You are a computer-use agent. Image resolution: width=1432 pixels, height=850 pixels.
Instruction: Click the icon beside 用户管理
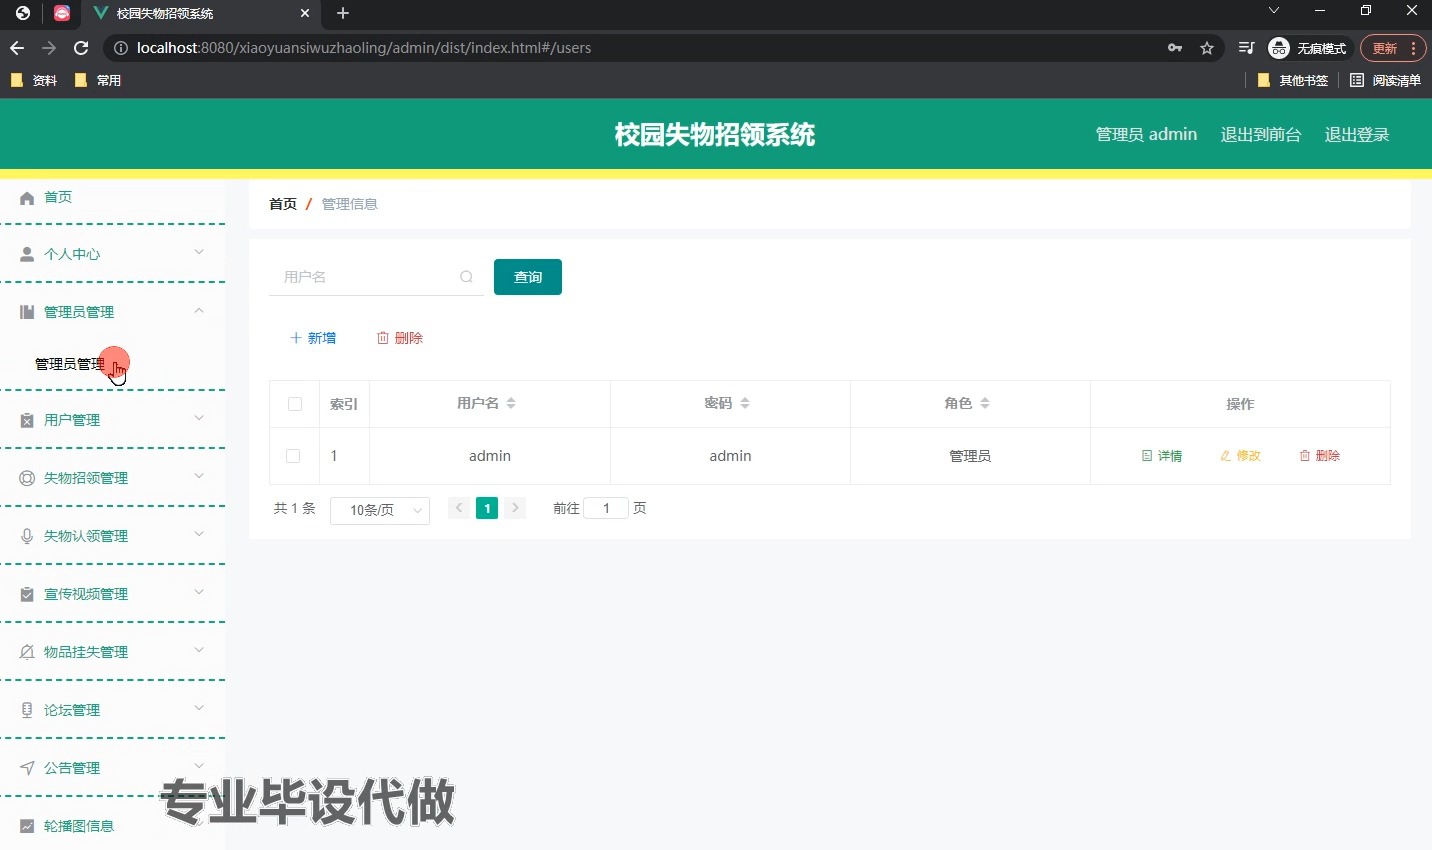pos(27,420)
